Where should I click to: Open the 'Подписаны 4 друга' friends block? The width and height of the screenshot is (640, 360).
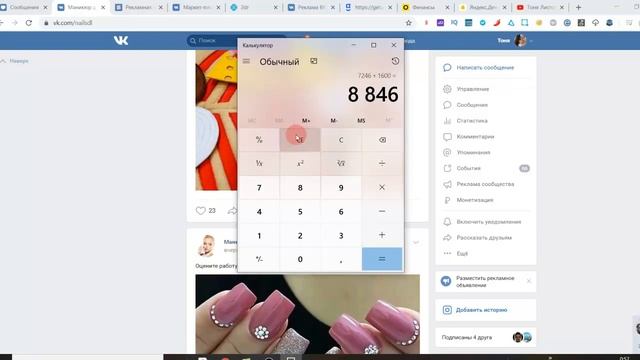[486, 338]
